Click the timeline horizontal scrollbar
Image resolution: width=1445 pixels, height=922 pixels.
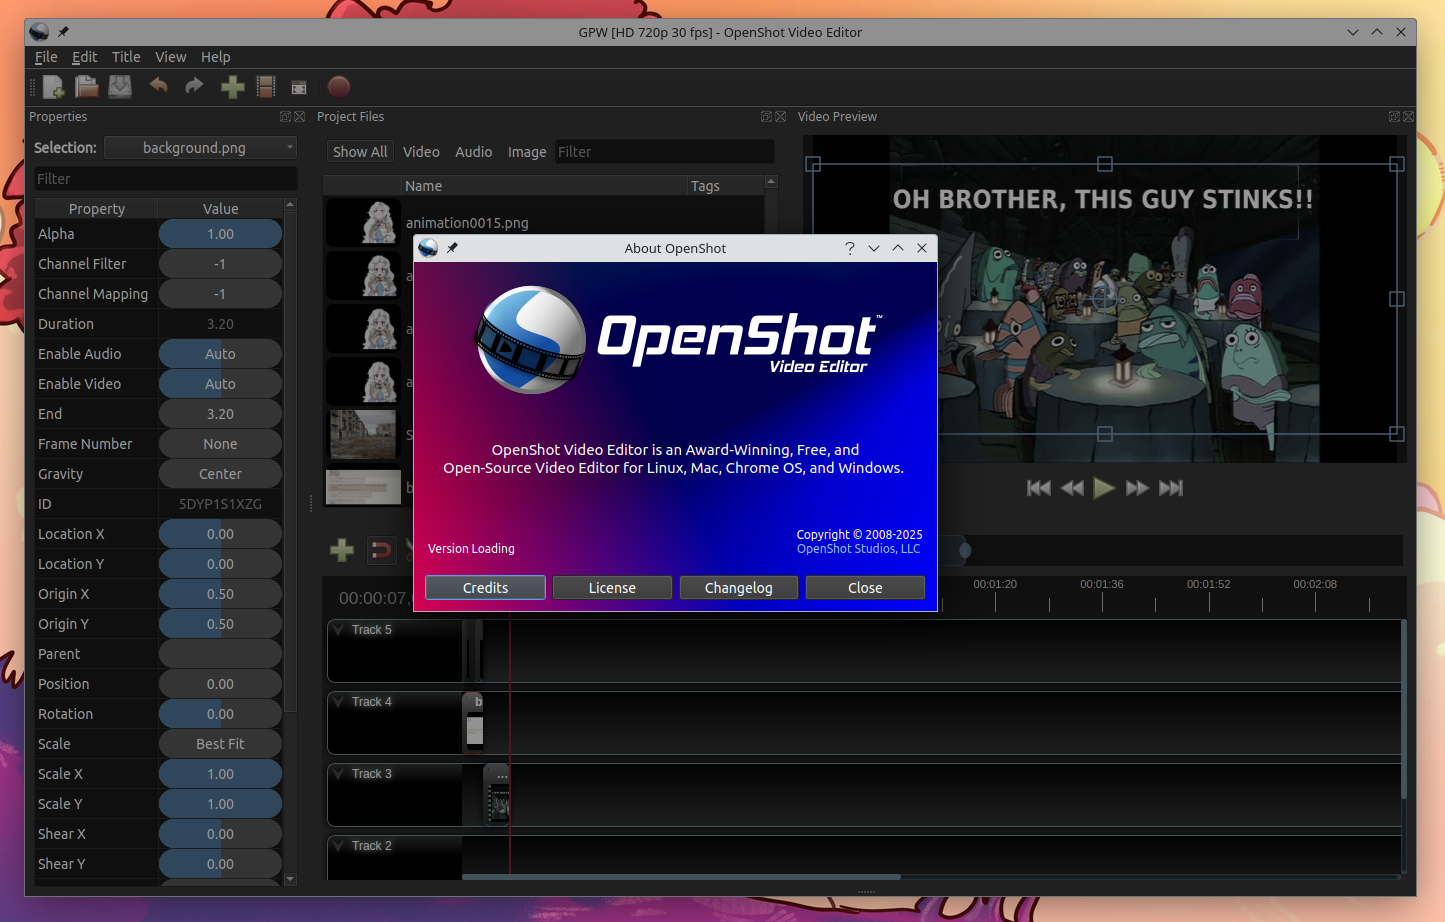[x=681, y=877]
